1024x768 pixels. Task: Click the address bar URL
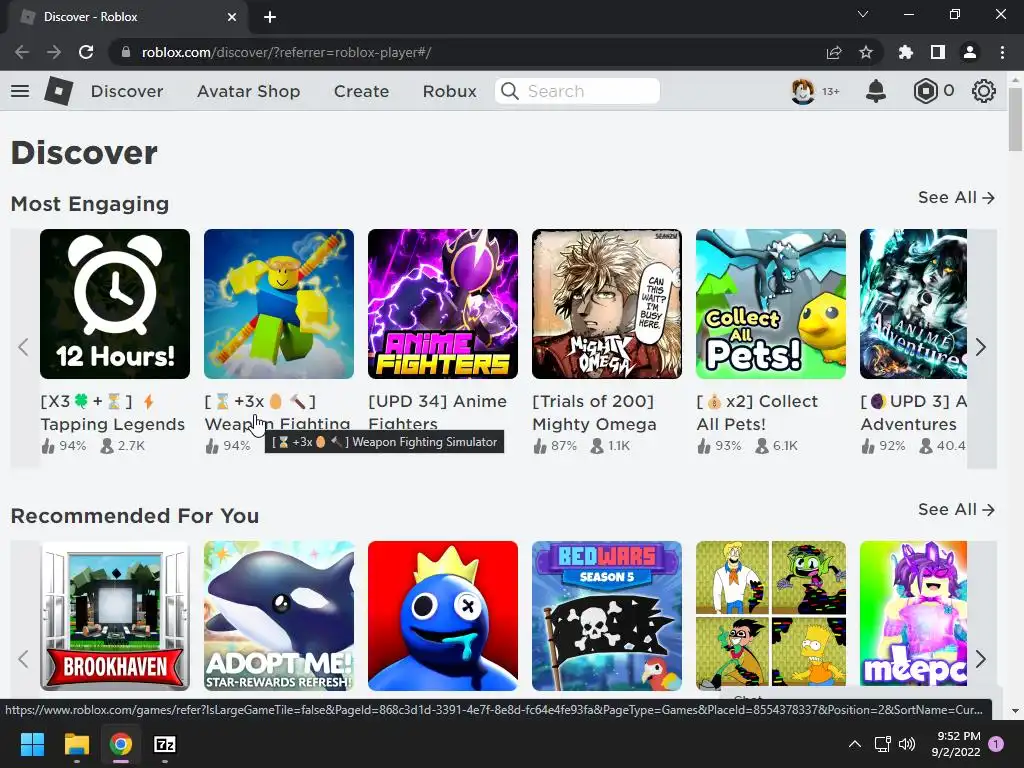click(286, 52)
